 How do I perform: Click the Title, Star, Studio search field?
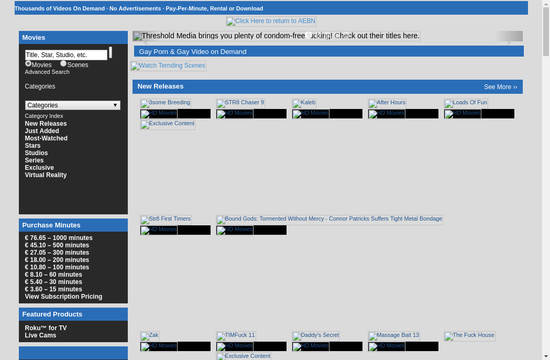click(x=66, y=55)
